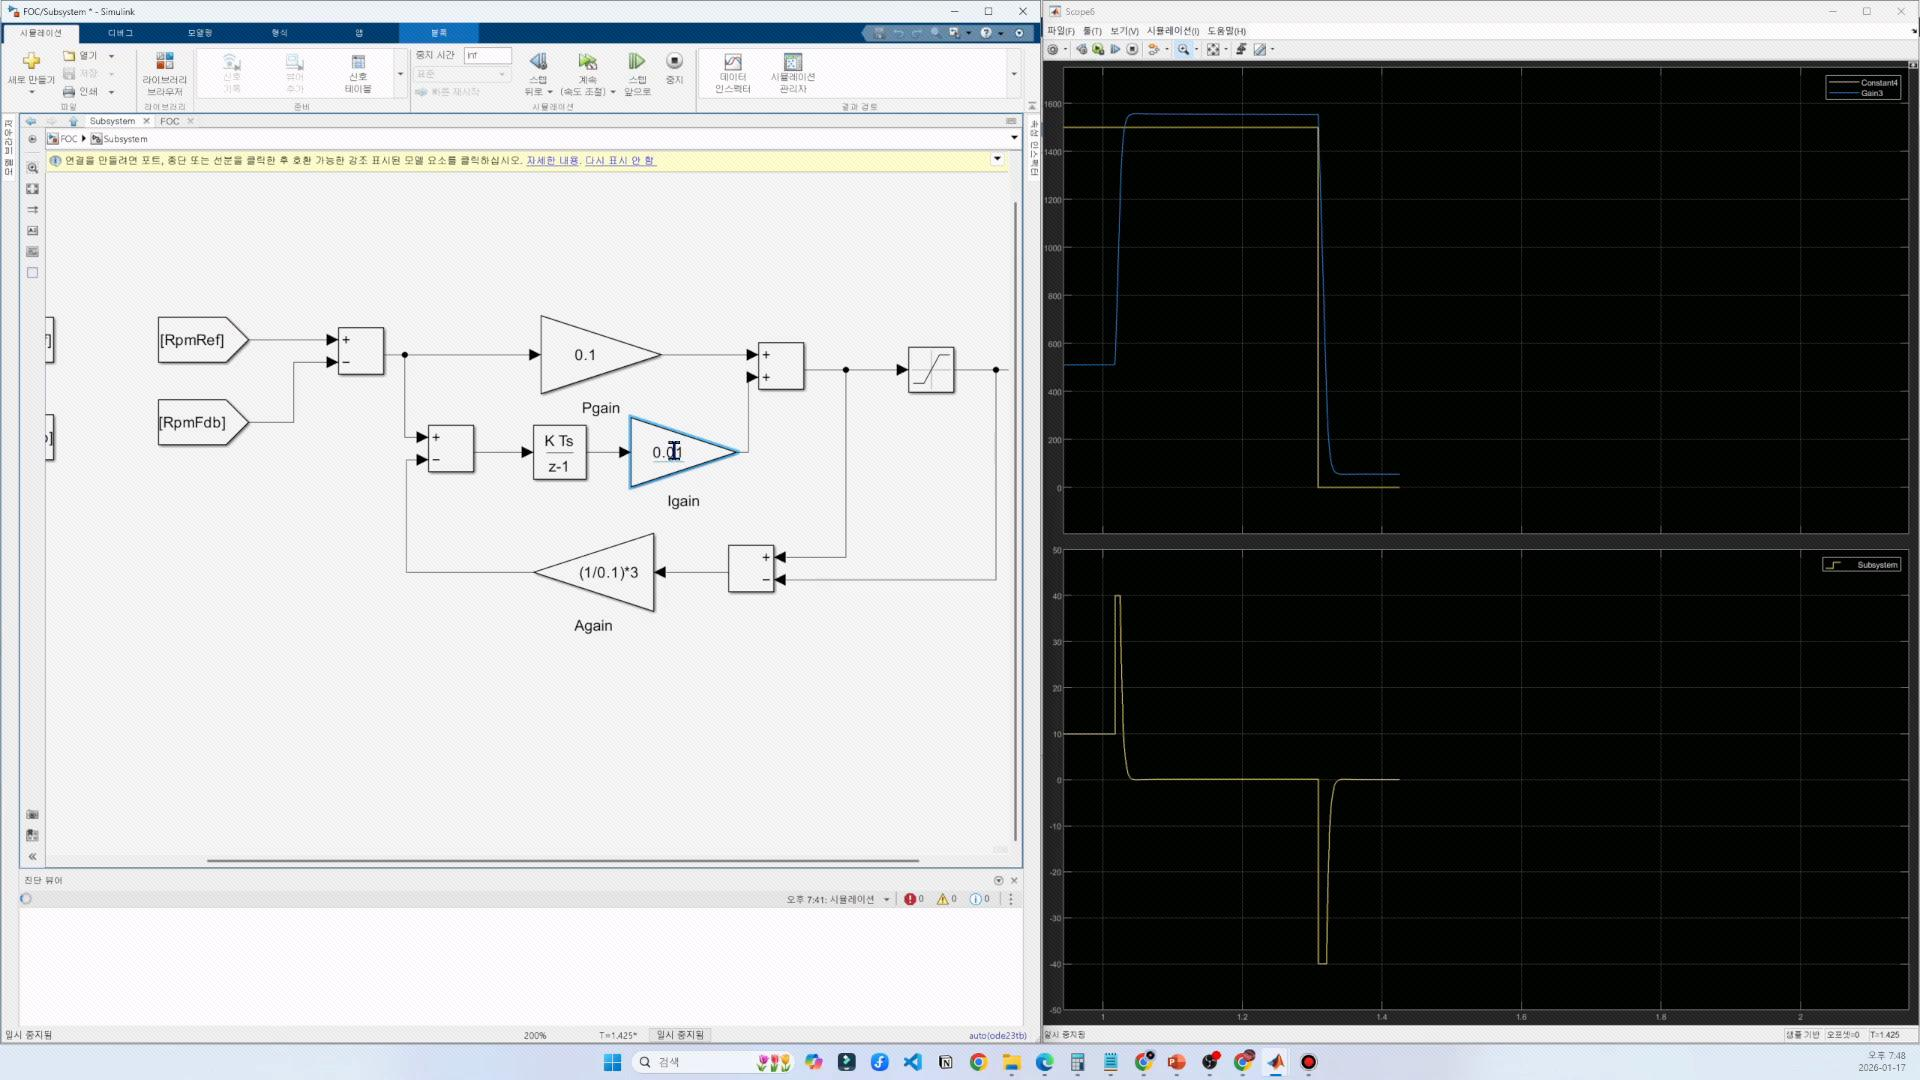
Task: Click the Scope configuration gear icon
Action: click(1053, 49)
